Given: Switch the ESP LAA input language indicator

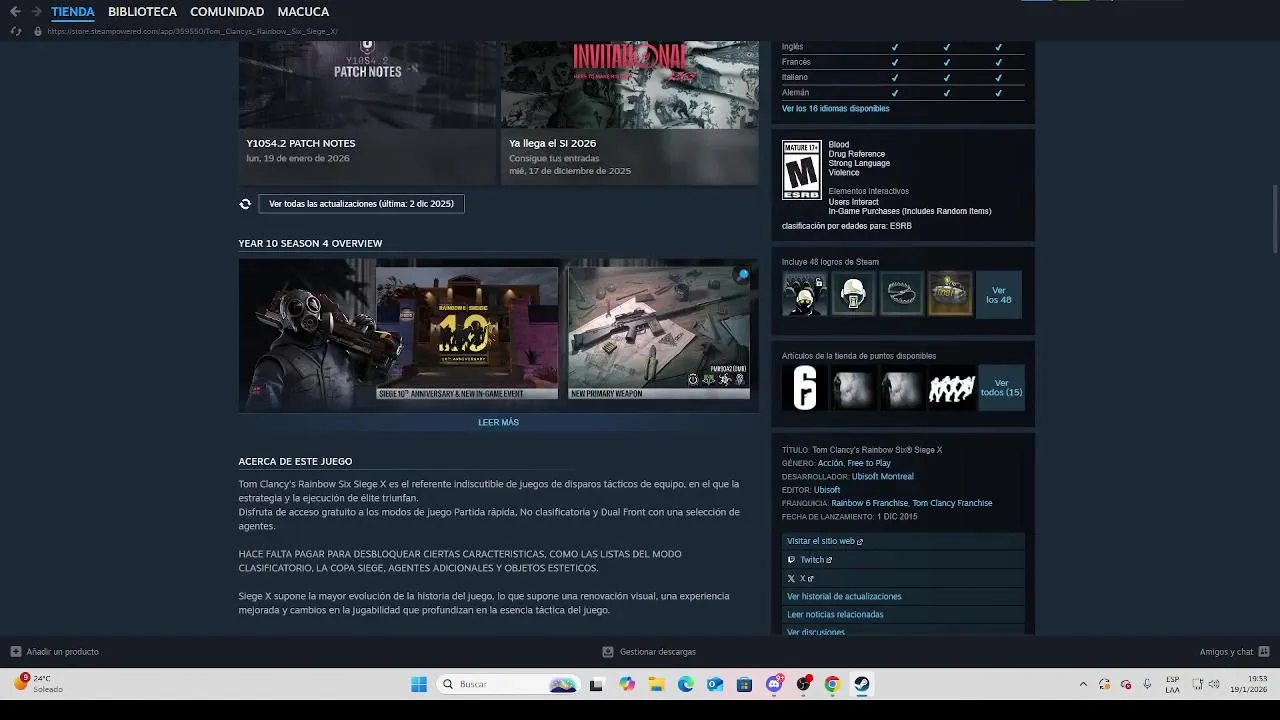Looking at the screenshot, I should click(1172, 684).
